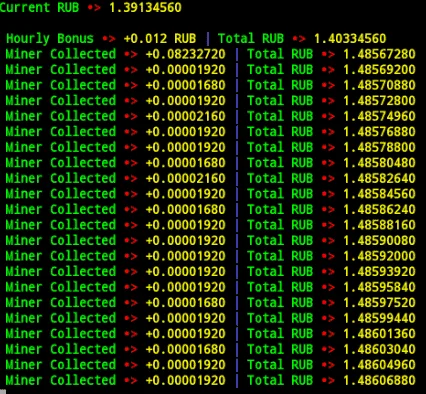Select the total value 1.48588160
This screenshot has height=394, width=426.
pyautogui.click(x=379, y=225)
